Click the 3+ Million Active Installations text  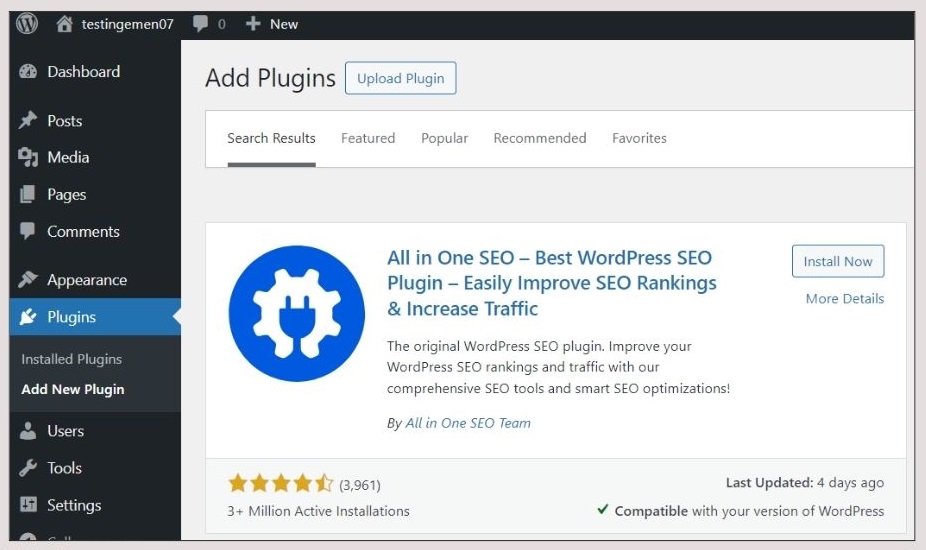tap(318, 511)
